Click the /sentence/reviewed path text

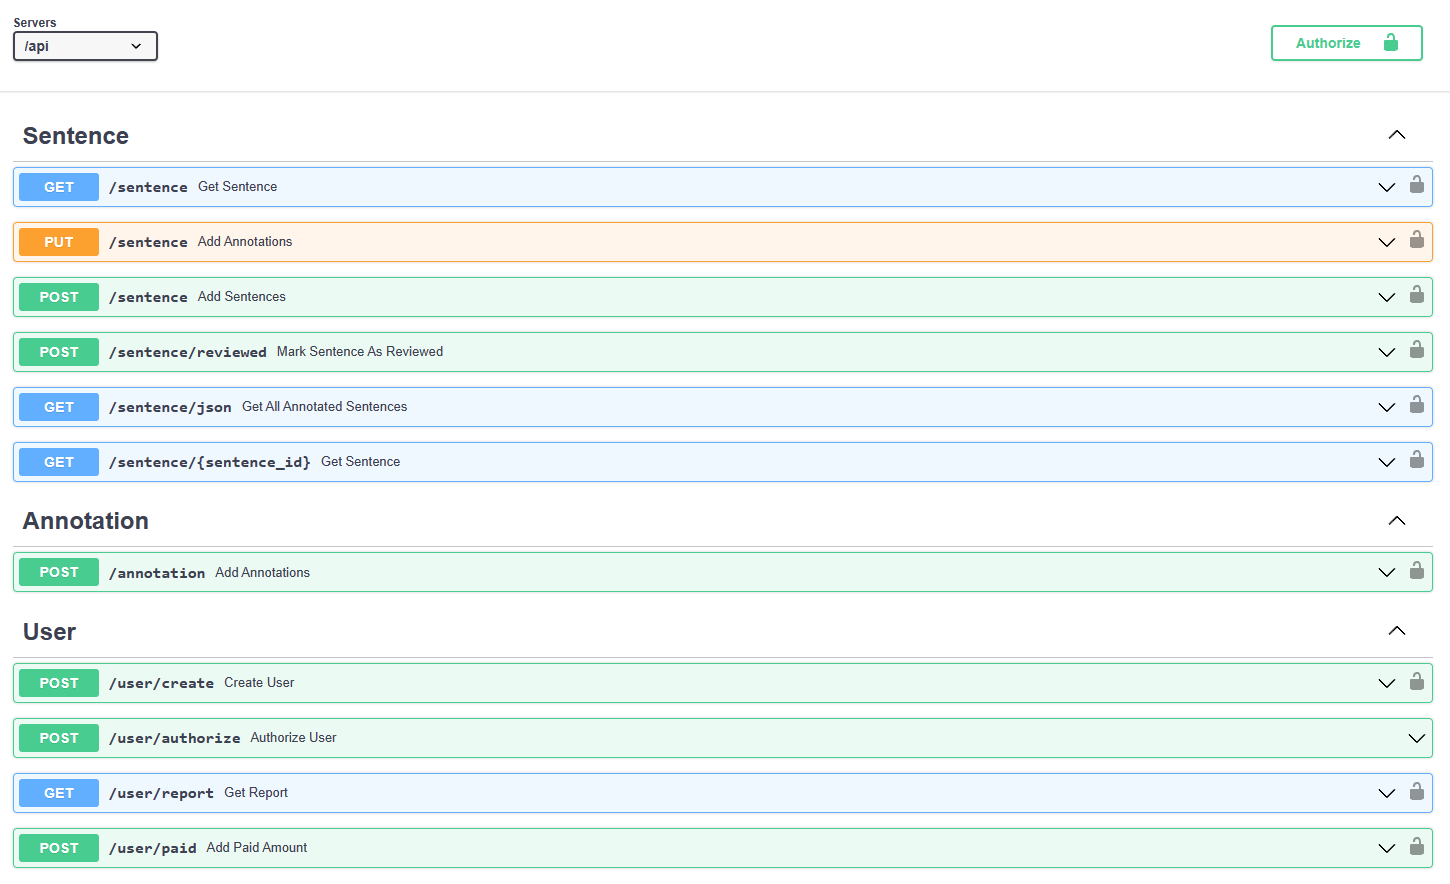pos(188,352)
